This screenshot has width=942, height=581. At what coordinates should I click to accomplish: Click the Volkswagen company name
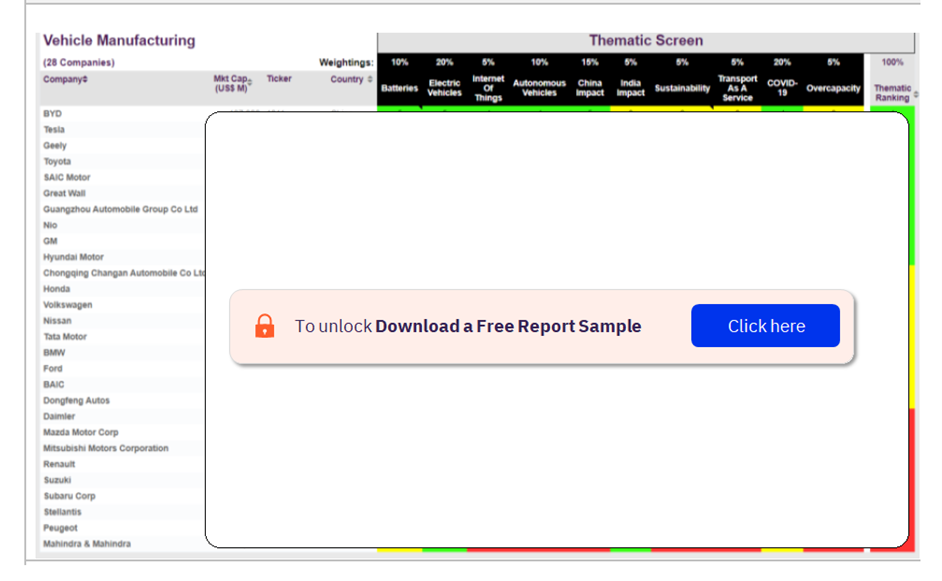point(68,305)
